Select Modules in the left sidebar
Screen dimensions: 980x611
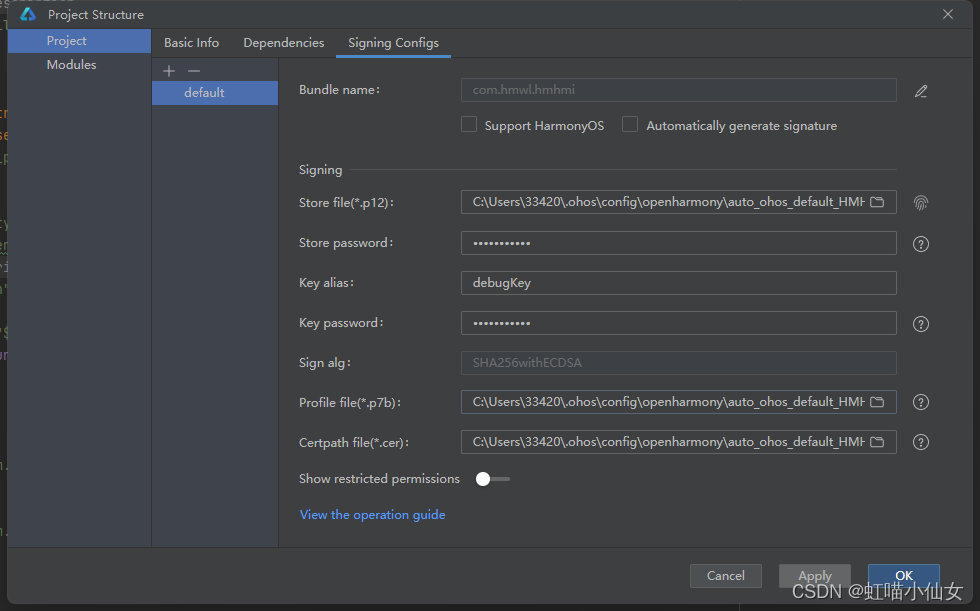coord(71,64)
